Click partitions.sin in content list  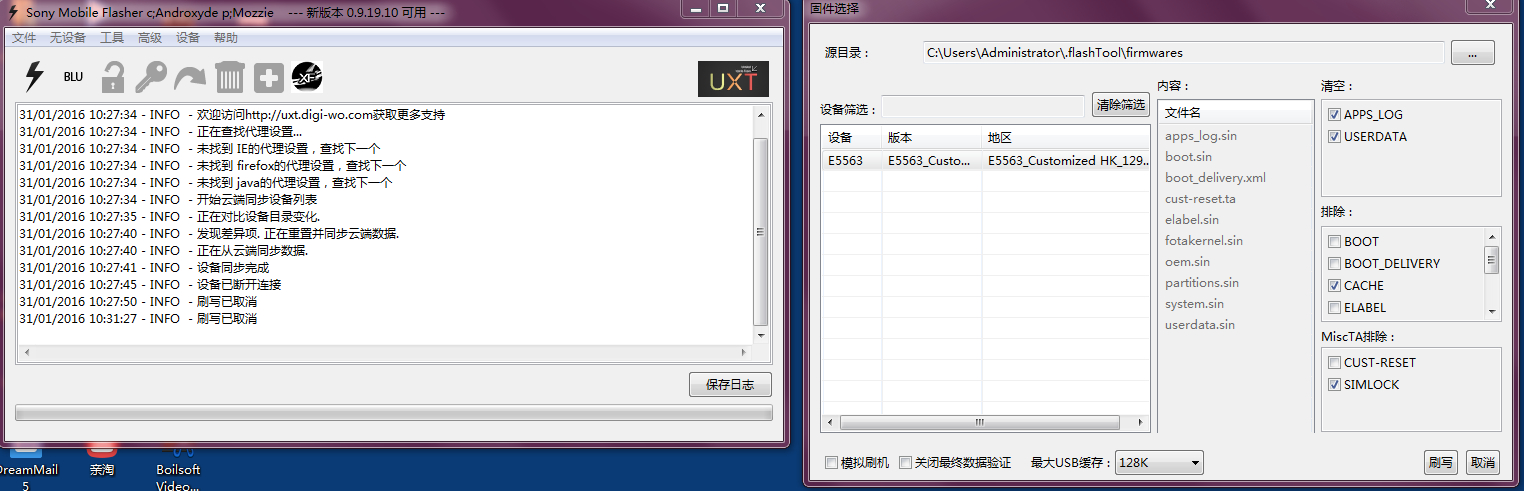coord(1202,282)
